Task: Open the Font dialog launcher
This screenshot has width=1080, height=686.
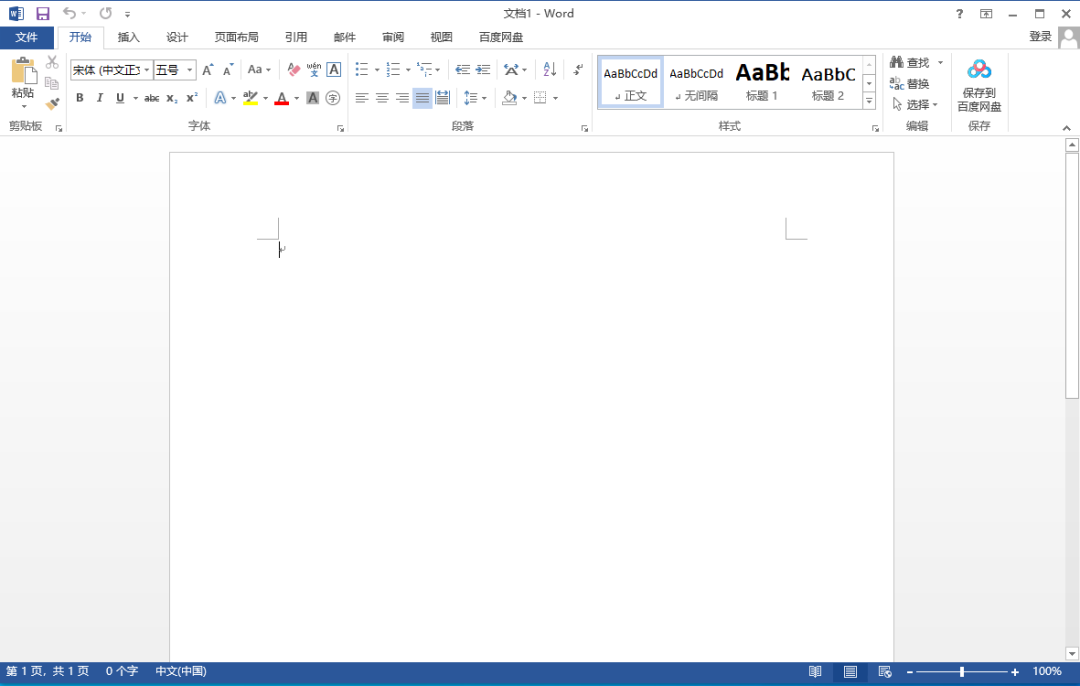Action: (340, 128)
